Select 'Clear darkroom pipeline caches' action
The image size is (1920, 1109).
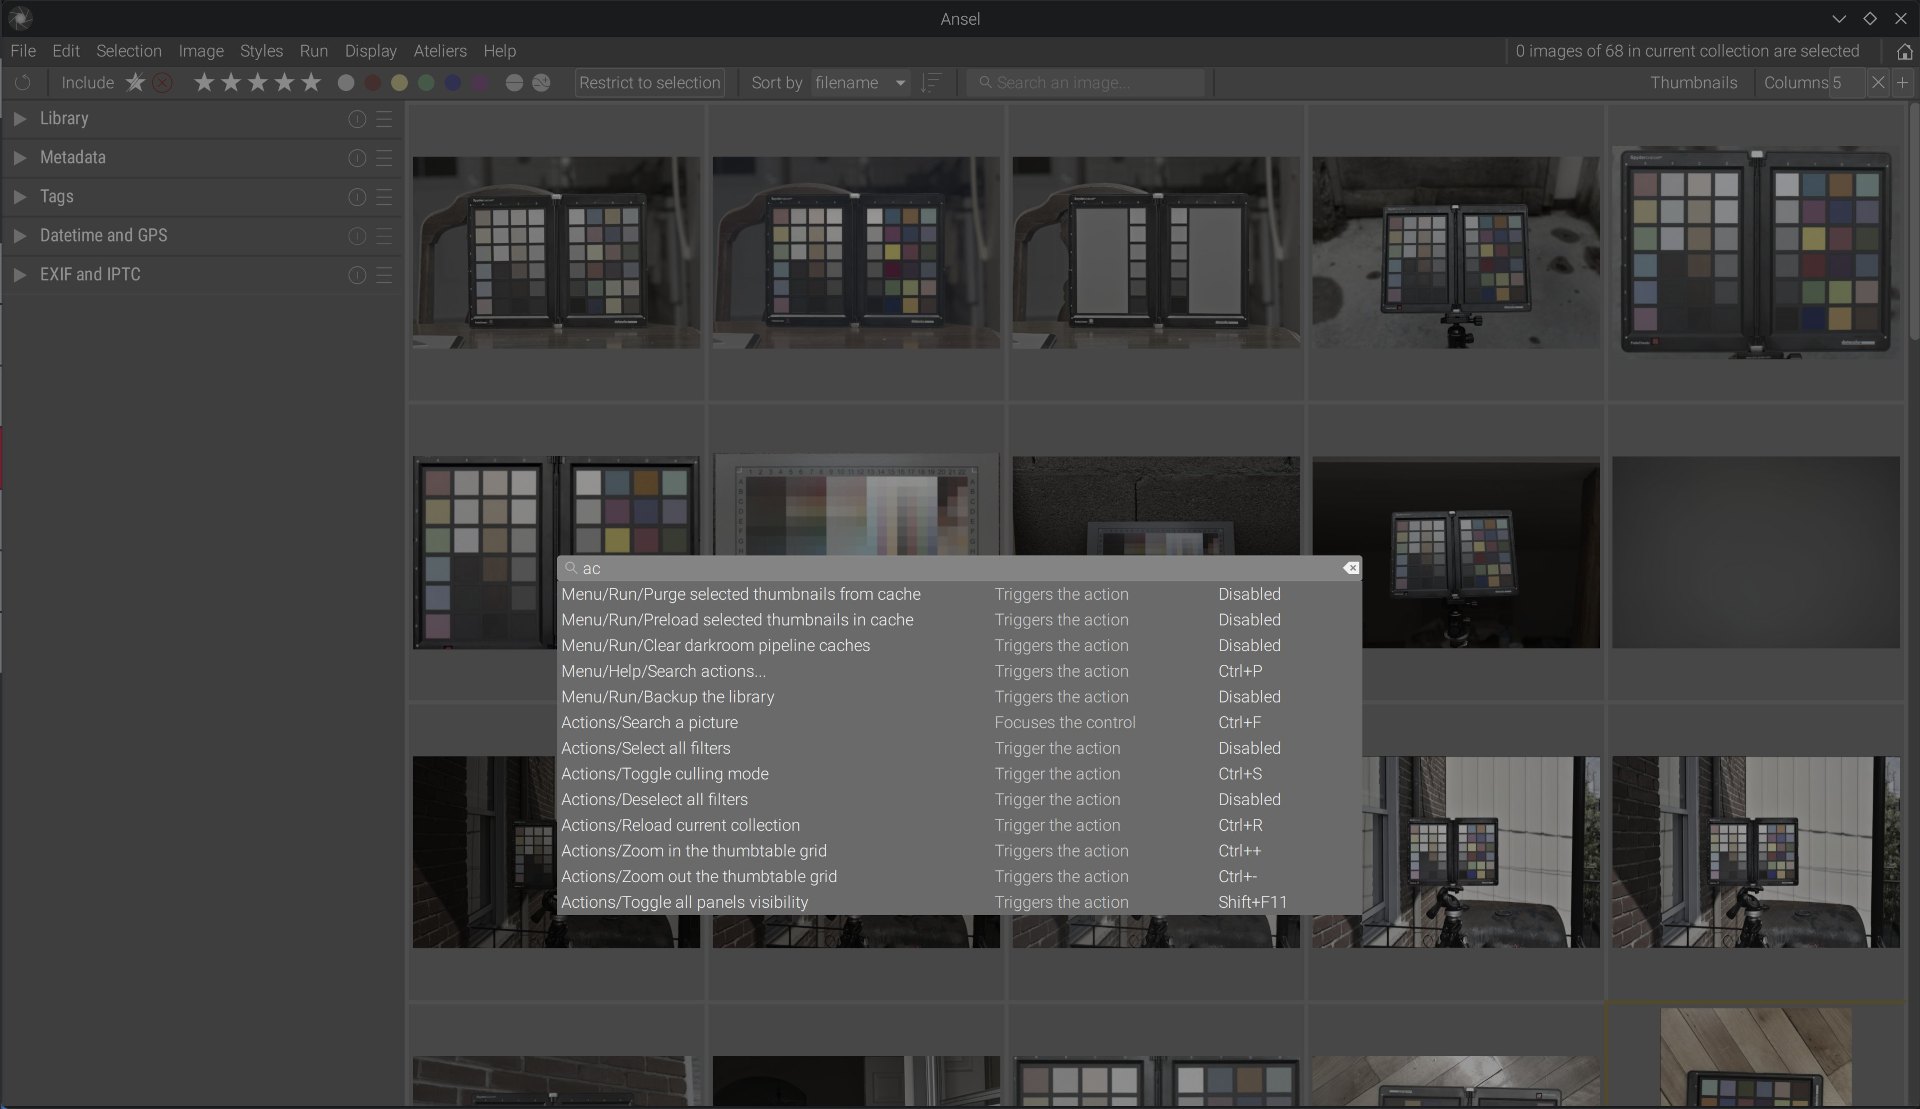pyautogui.click(x=959, y=646)
